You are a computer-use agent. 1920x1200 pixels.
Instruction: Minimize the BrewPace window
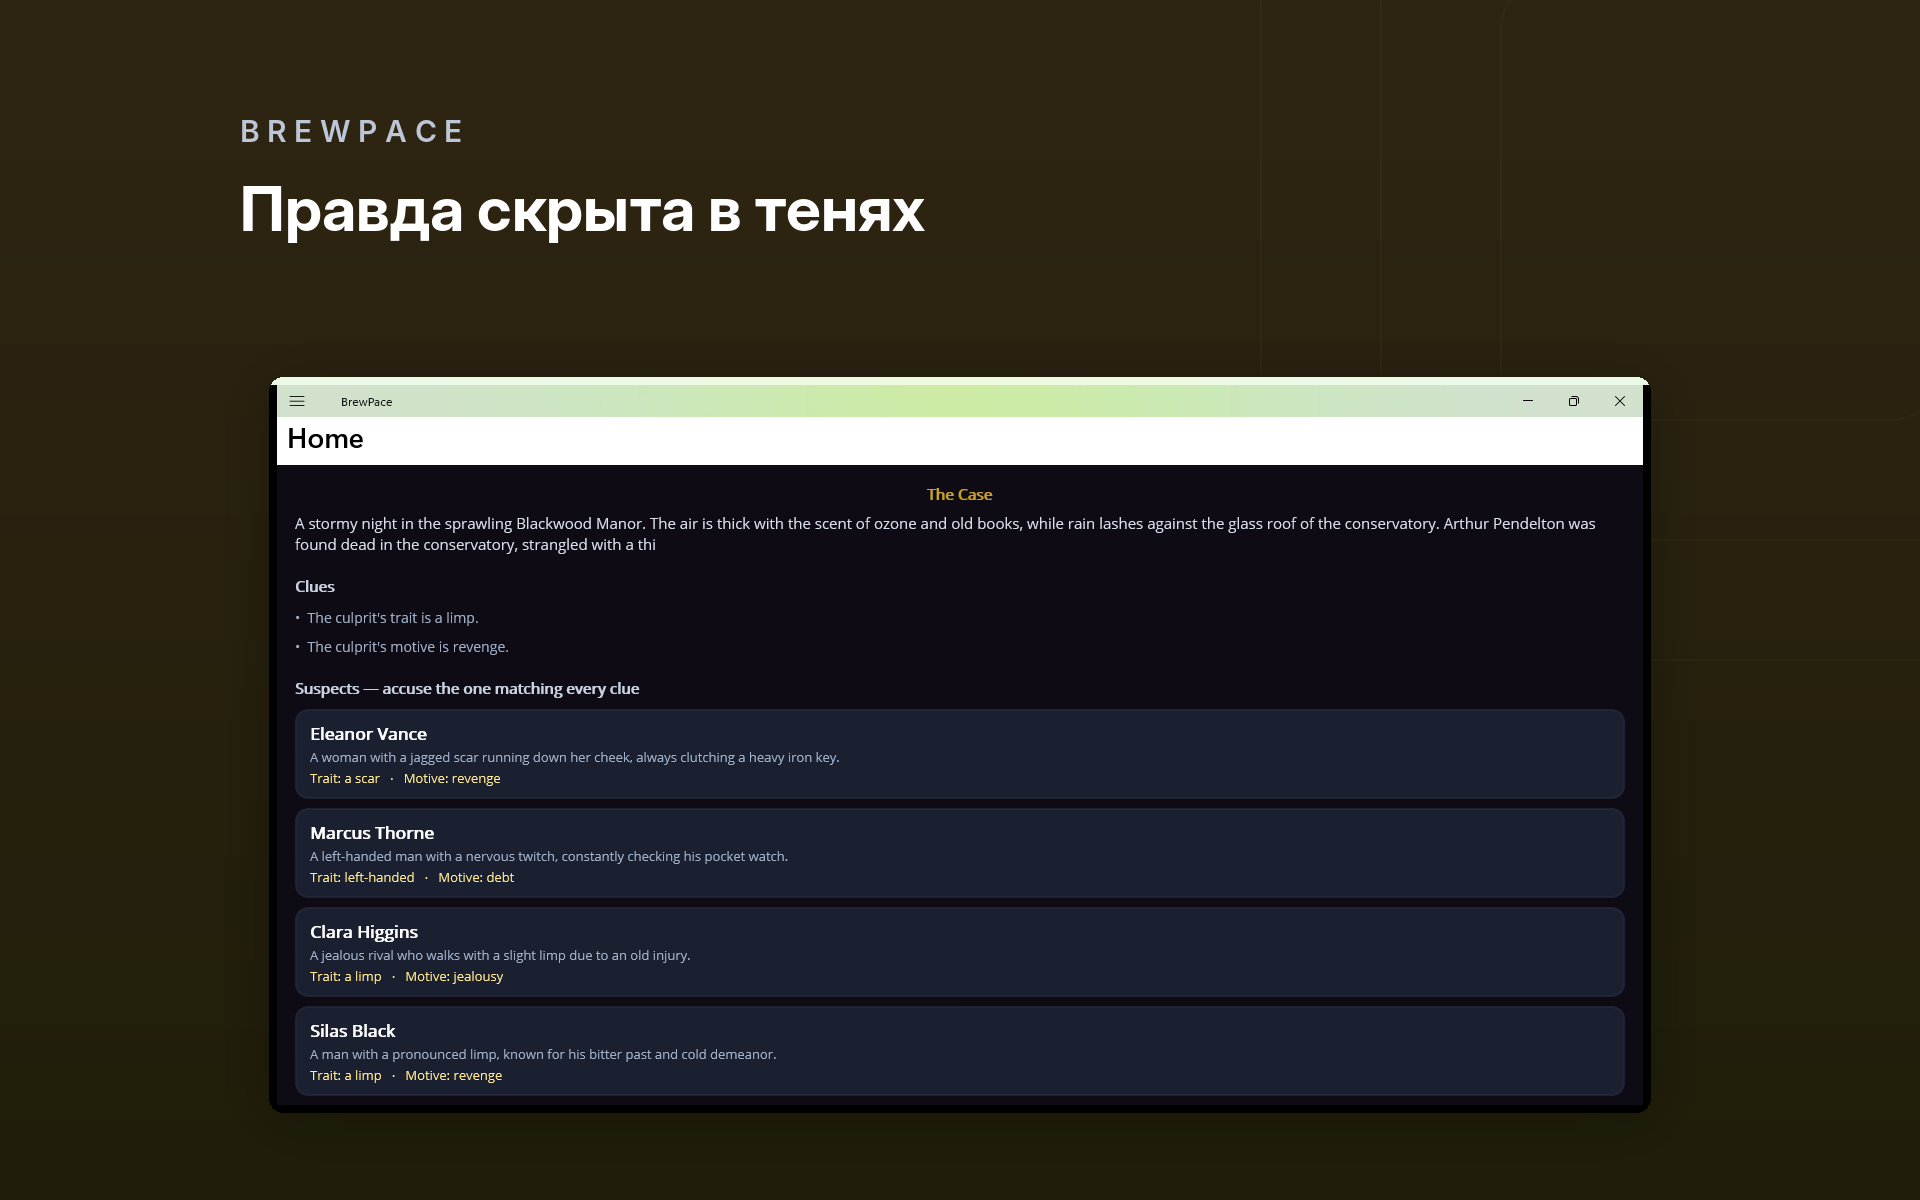1528,401
